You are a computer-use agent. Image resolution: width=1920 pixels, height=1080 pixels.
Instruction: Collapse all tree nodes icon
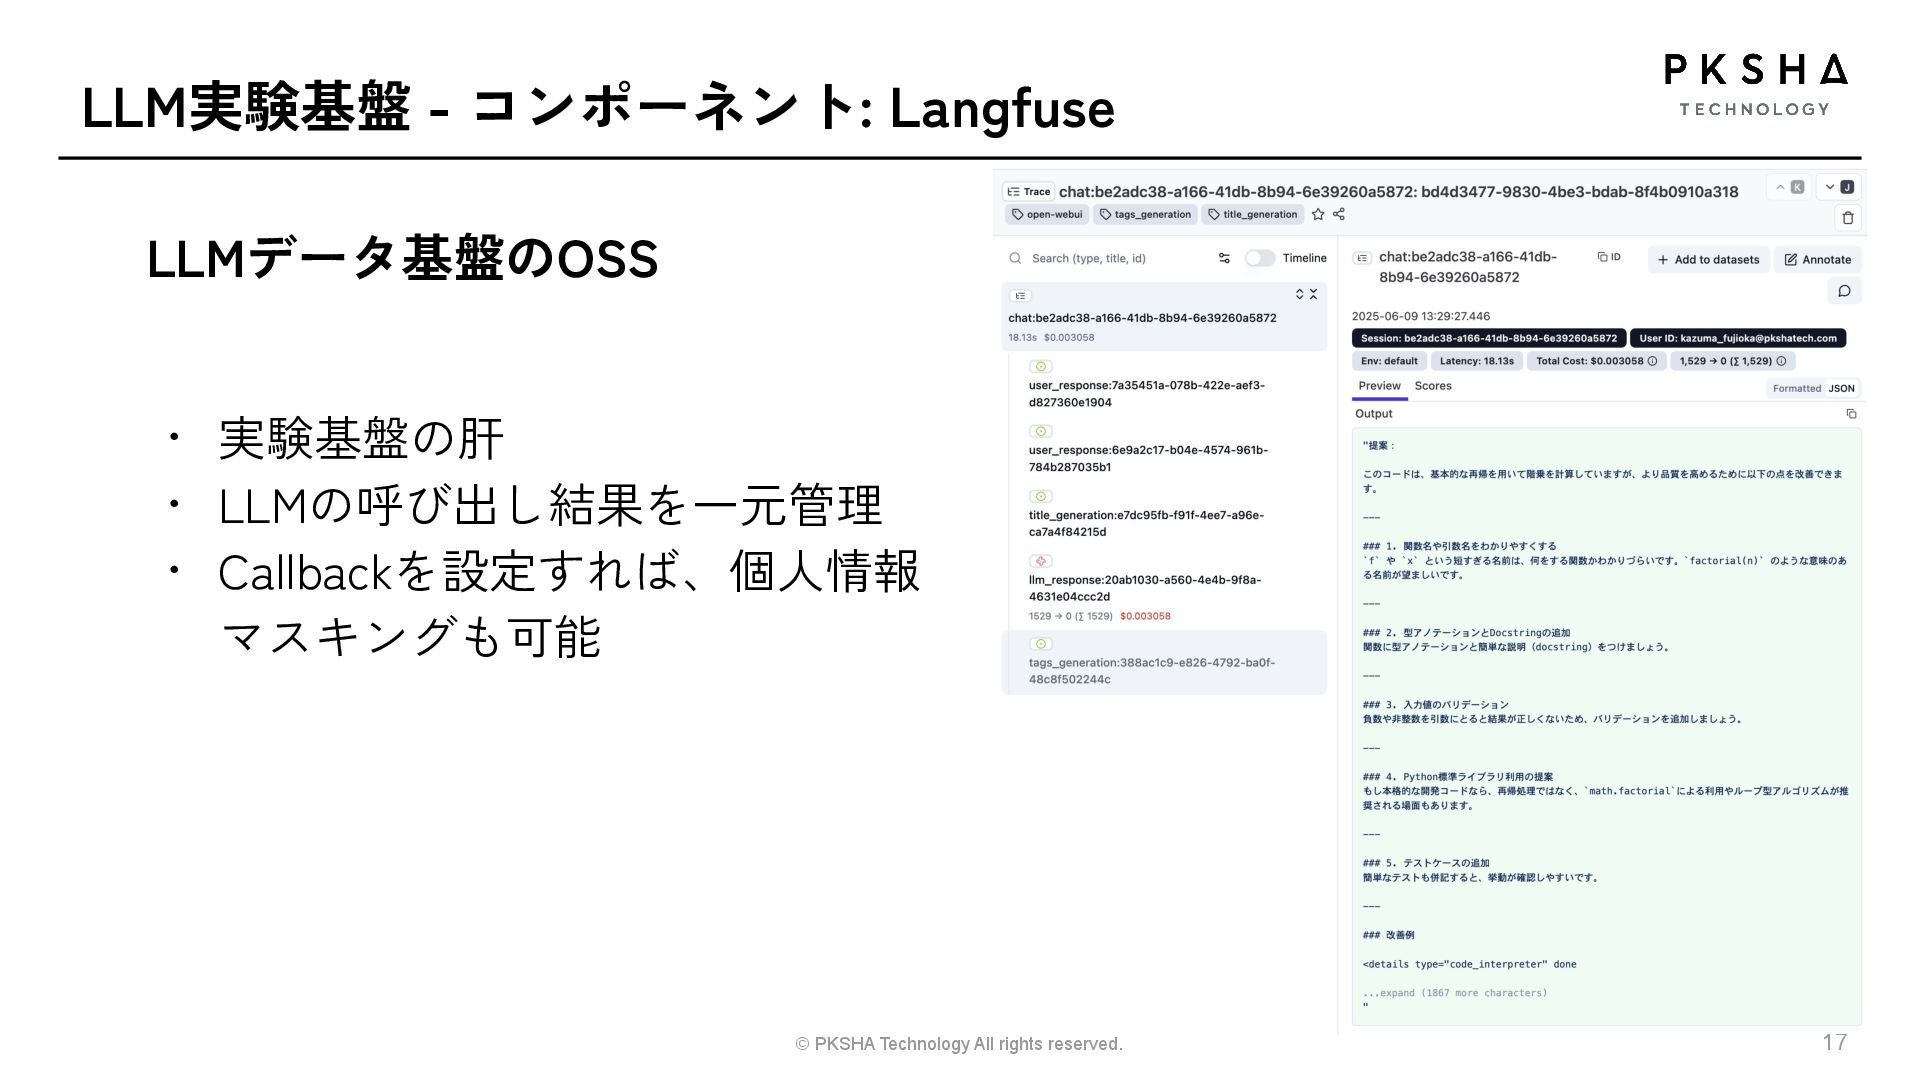1313,294
